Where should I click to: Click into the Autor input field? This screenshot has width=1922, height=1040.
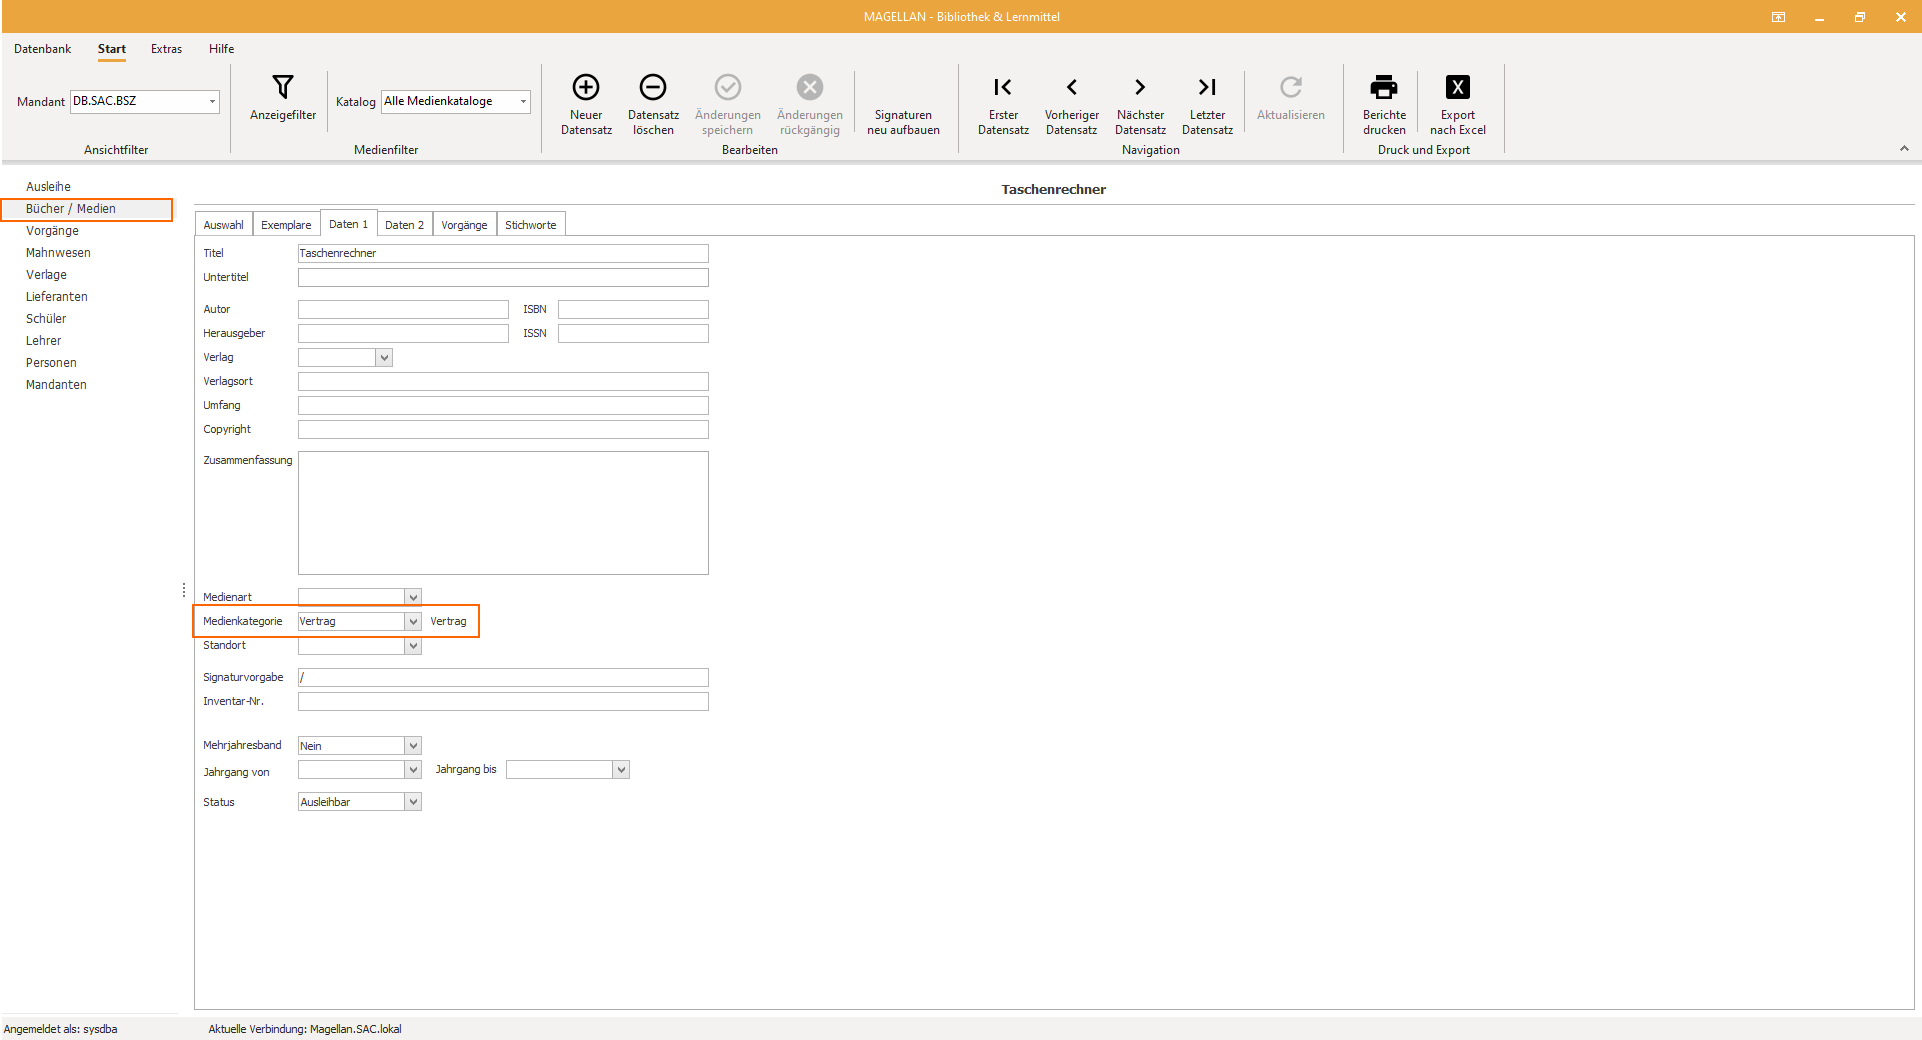click(x=403, y=309)
